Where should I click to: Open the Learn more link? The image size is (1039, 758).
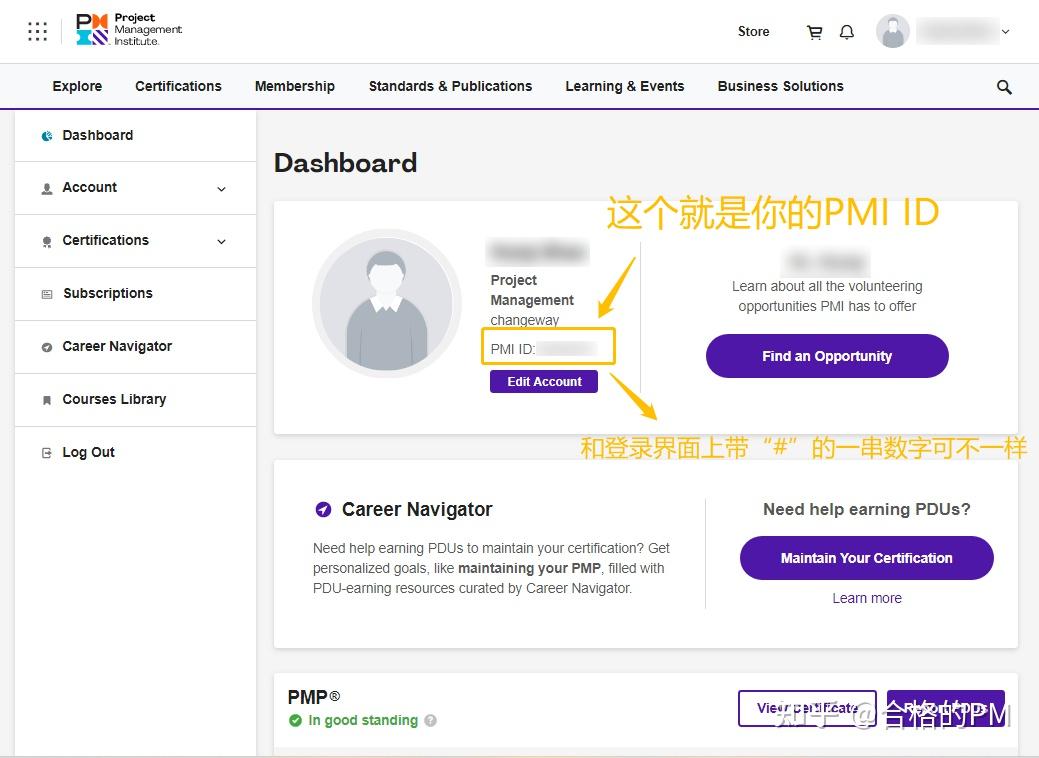[x=867, y=598]
